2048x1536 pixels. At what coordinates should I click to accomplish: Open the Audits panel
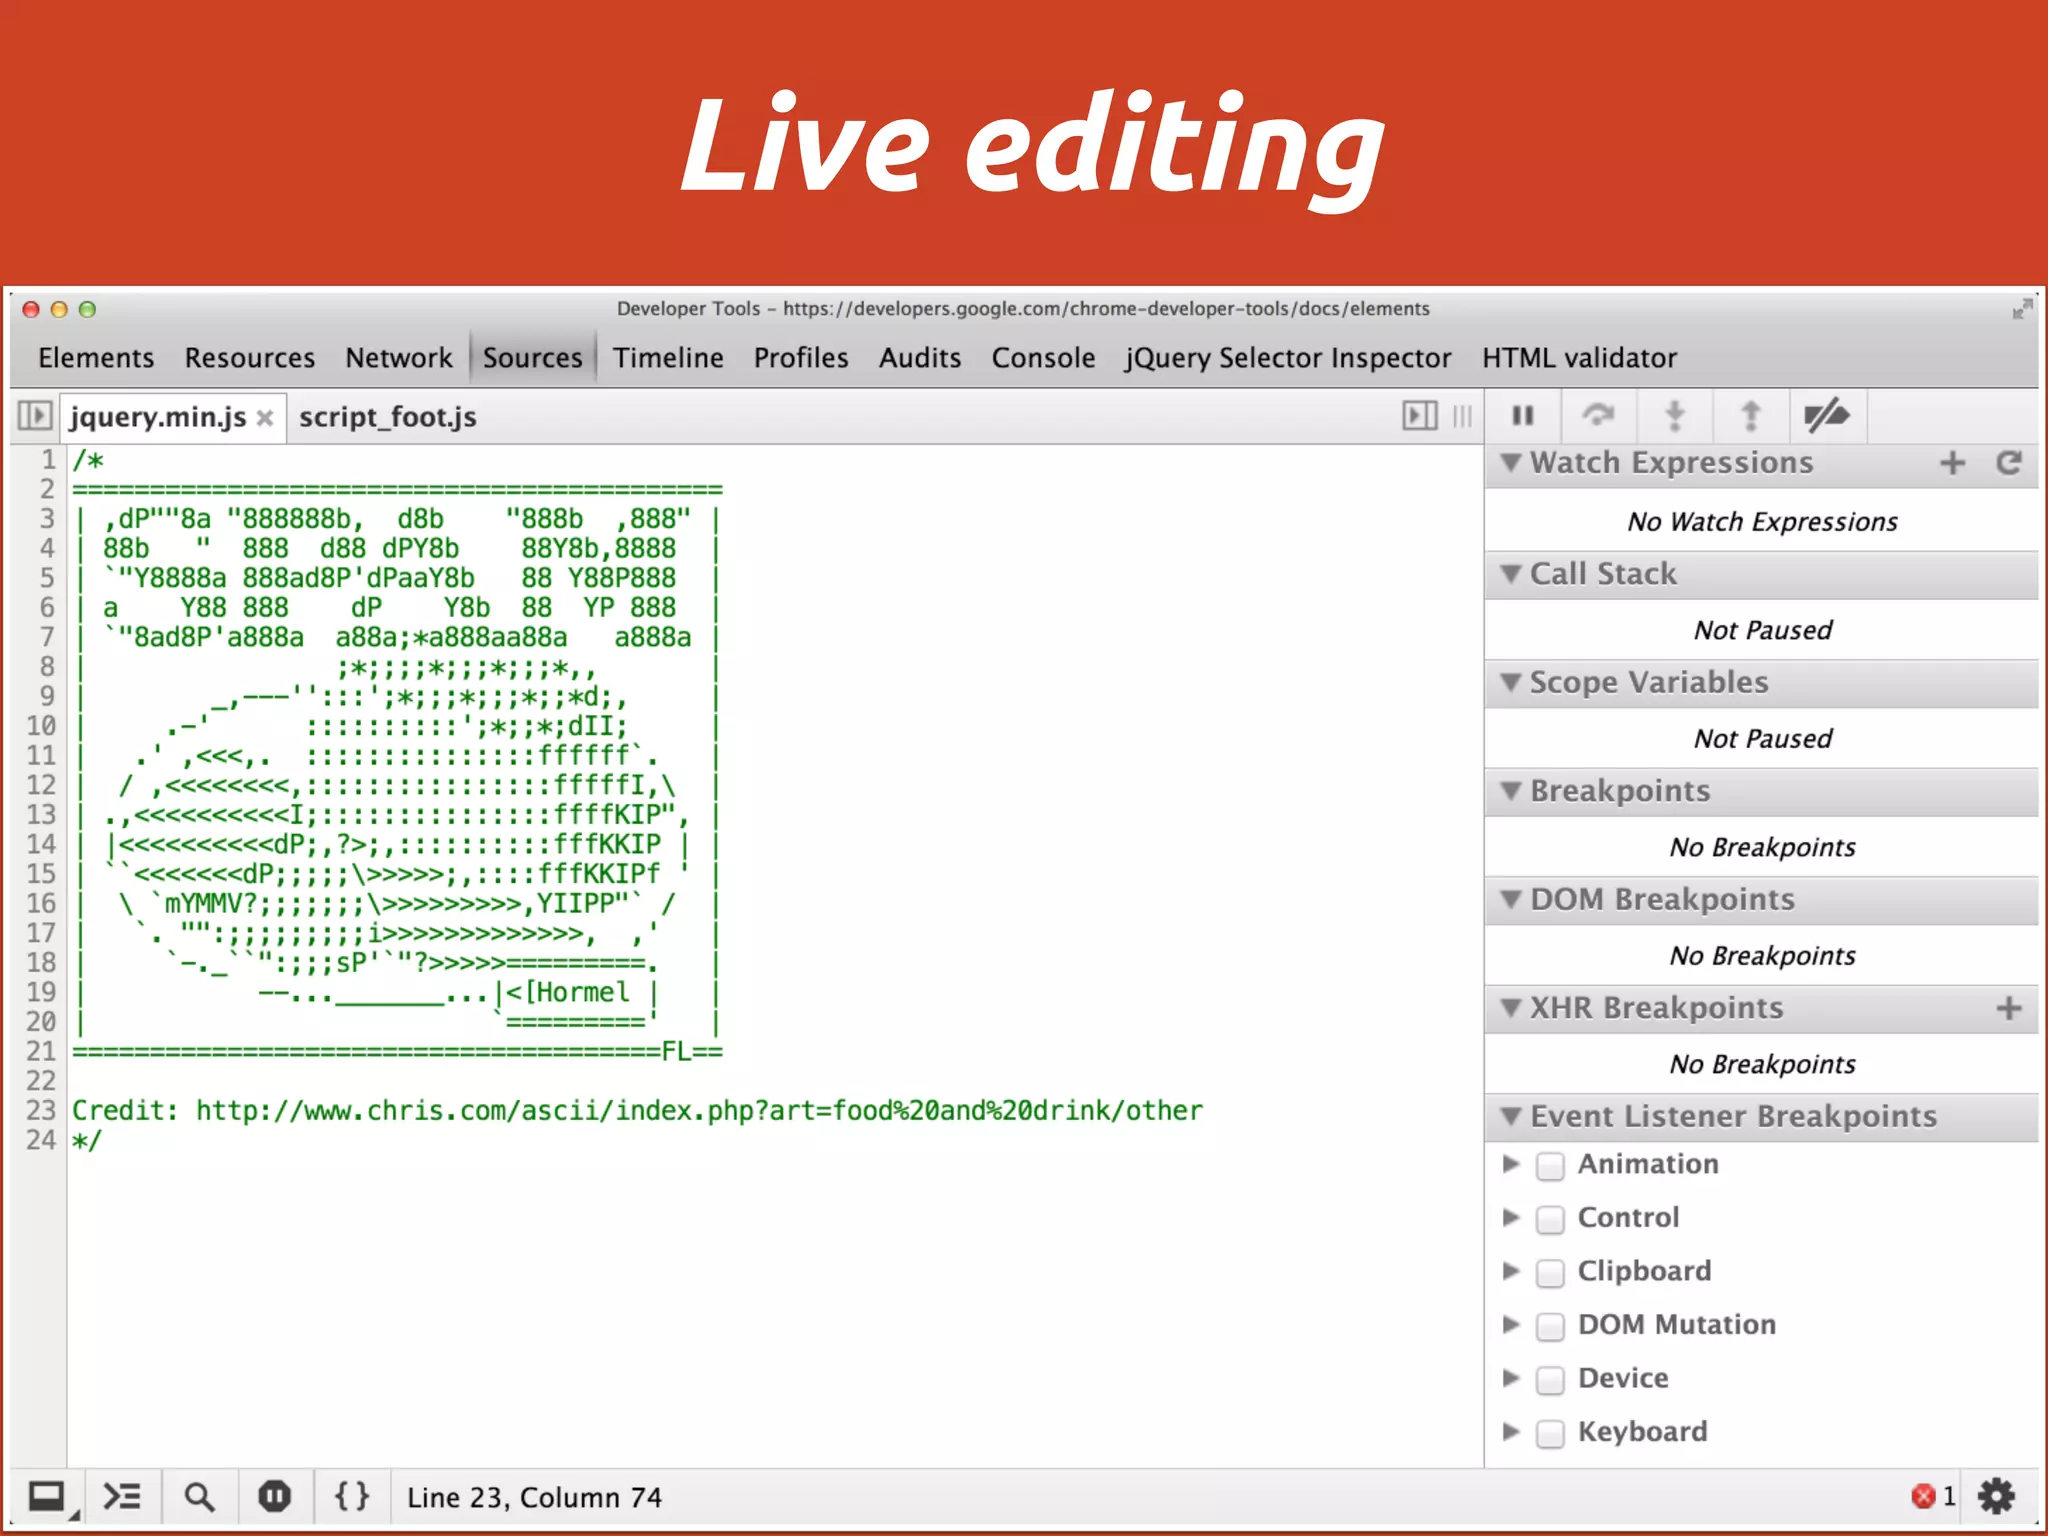click(x=920, y=358)
